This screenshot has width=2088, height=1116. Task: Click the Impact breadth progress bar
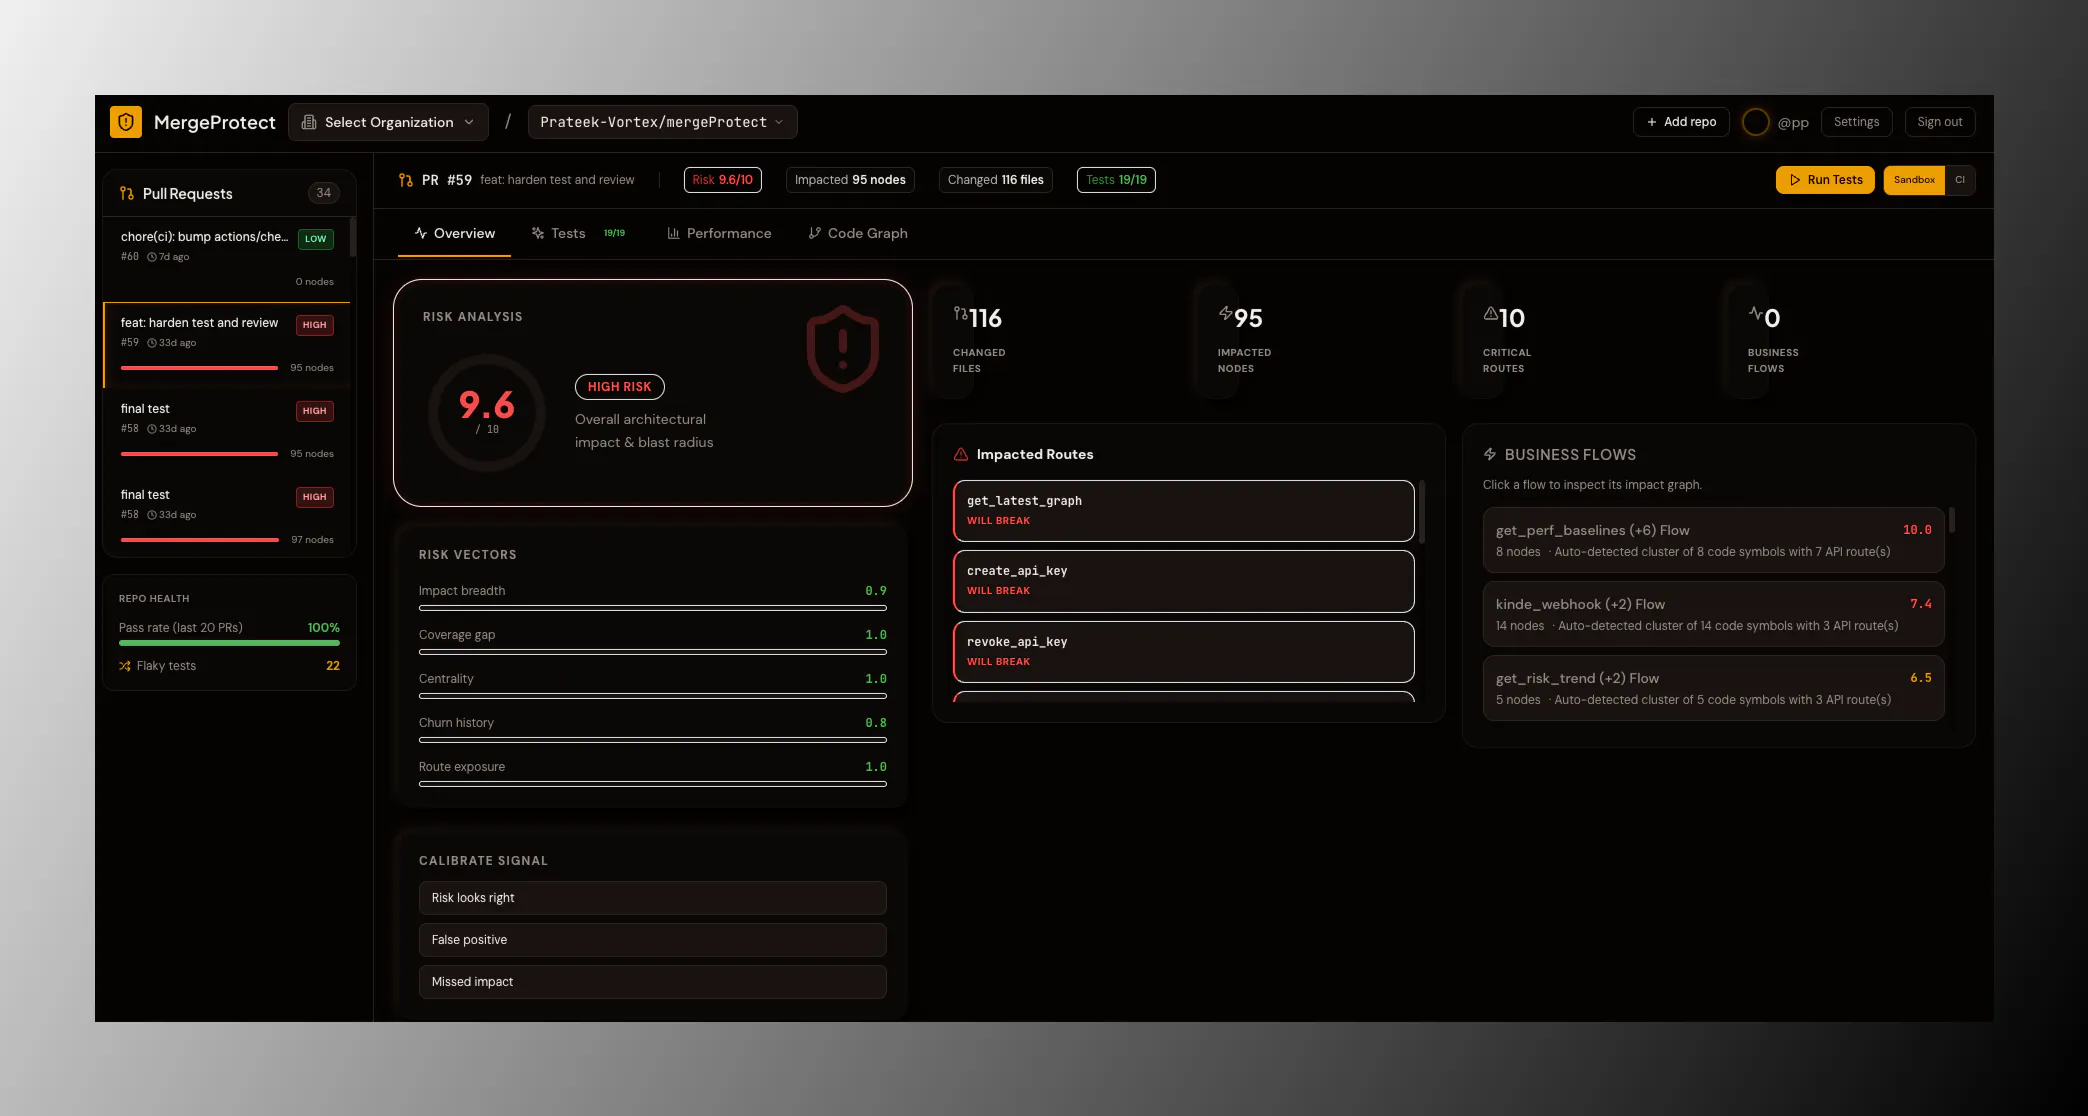(x=652, y=608)
